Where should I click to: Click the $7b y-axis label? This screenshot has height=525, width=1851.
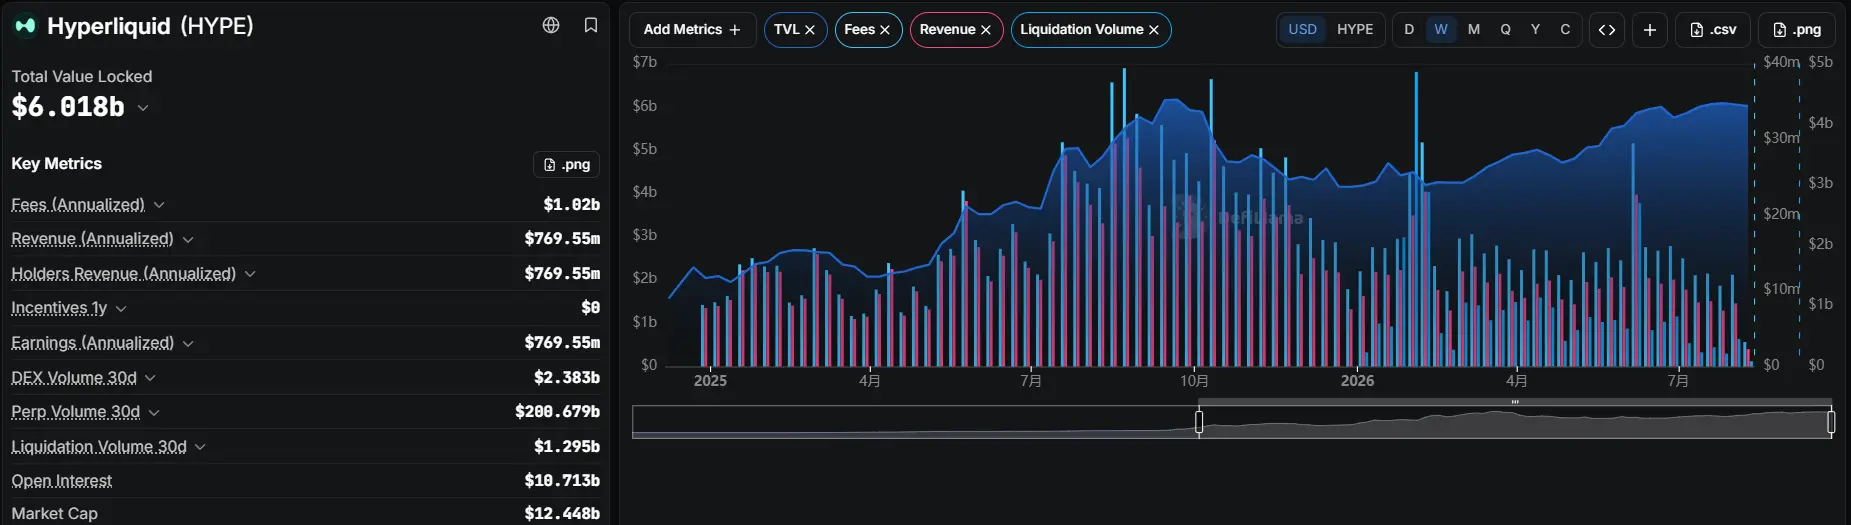(645, 62)
